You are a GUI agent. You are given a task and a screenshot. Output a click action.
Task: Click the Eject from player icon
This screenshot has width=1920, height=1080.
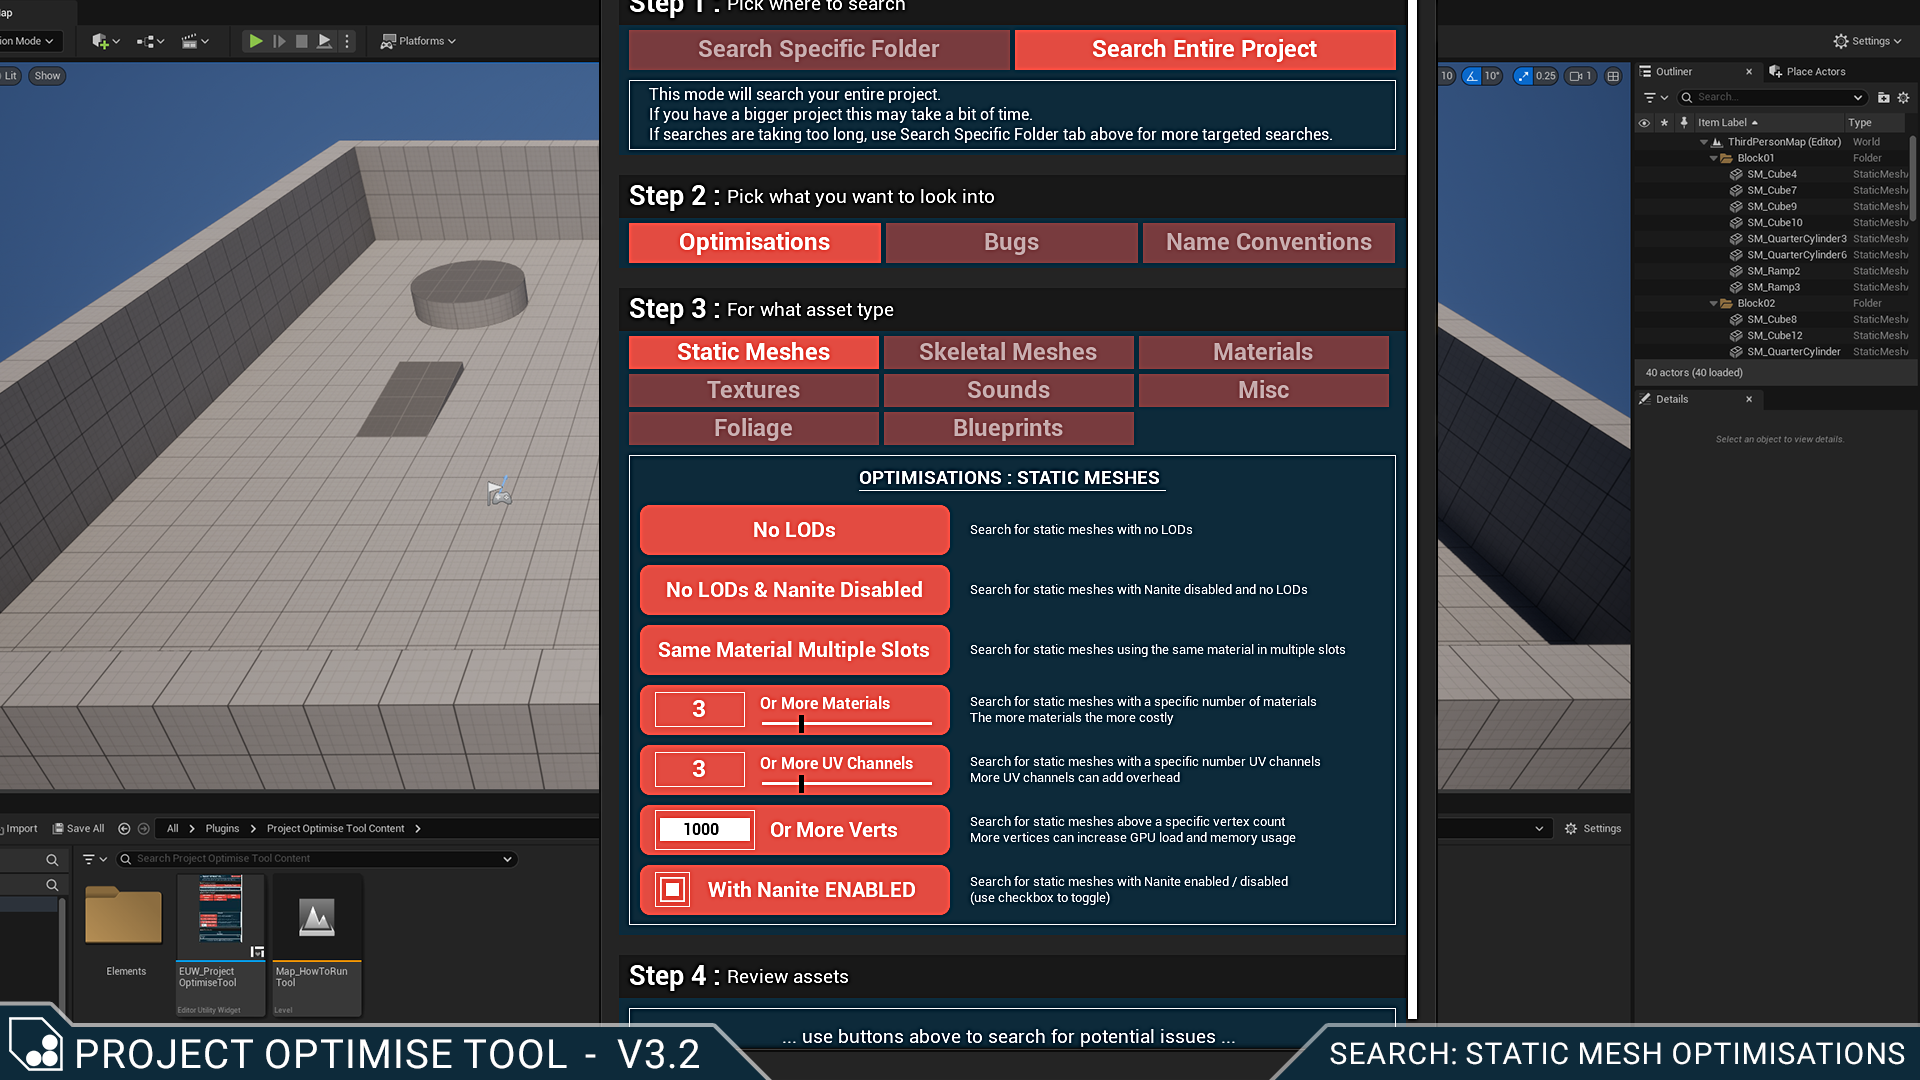point(324,41)
